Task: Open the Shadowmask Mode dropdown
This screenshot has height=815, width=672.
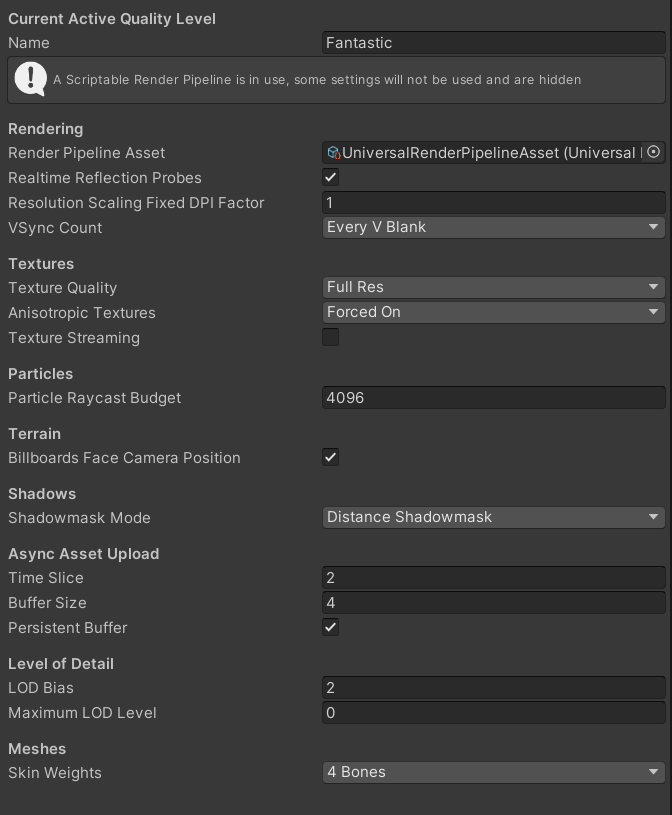Action: point(494,517)
